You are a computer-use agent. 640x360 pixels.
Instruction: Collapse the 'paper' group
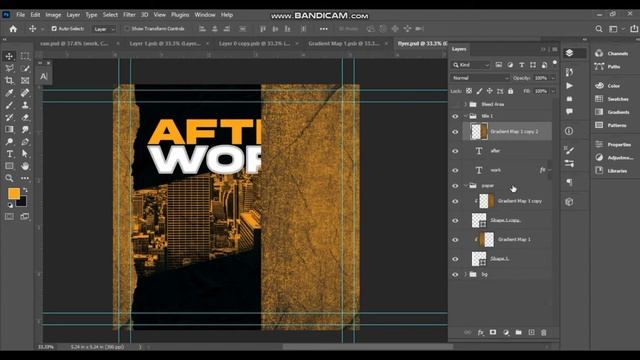click(465, 186)
